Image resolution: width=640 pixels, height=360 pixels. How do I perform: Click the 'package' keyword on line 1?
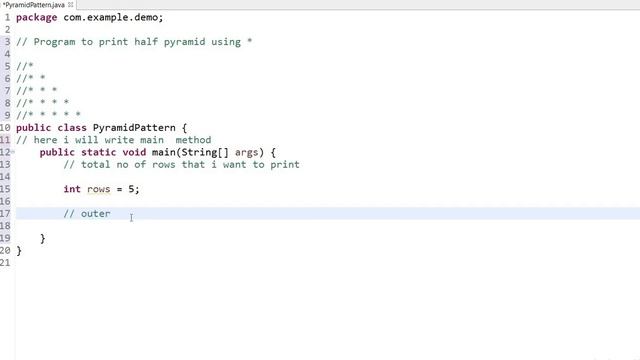[x=37, y=18]
